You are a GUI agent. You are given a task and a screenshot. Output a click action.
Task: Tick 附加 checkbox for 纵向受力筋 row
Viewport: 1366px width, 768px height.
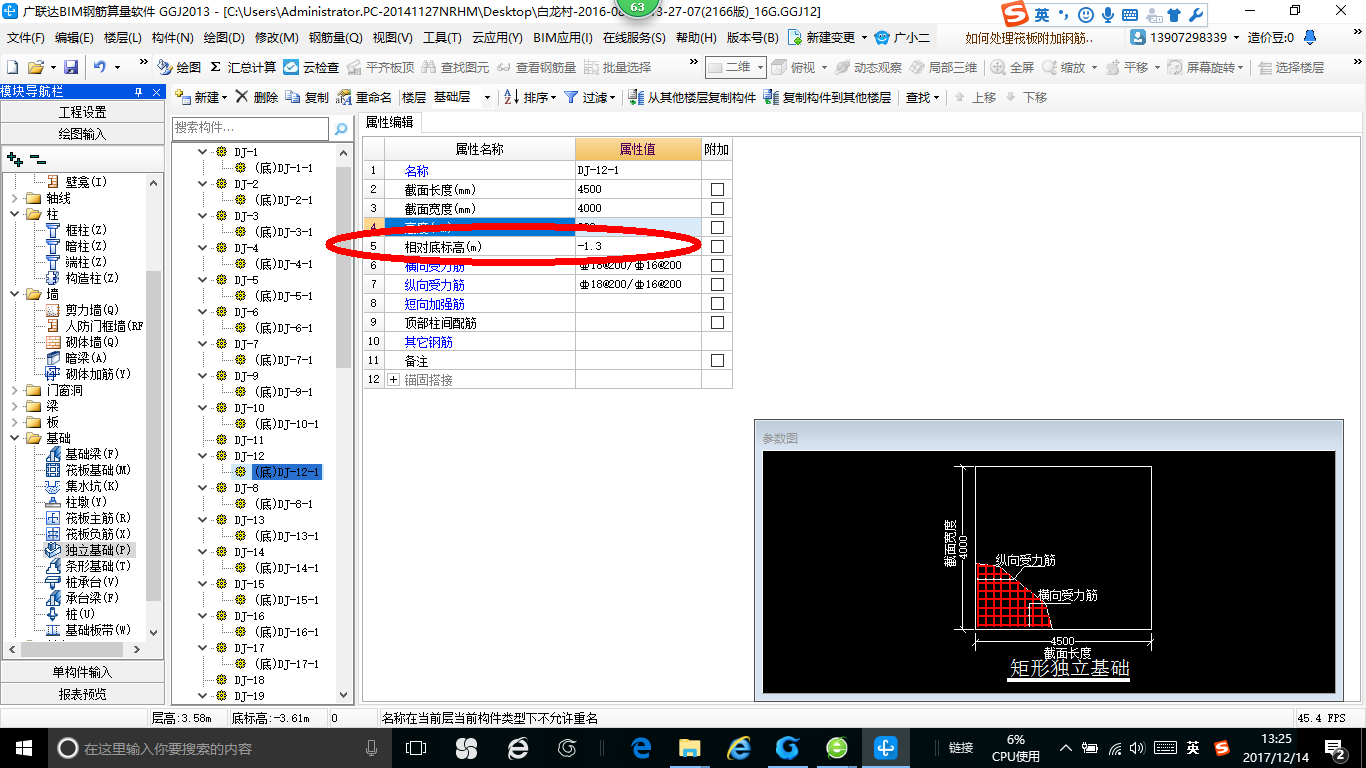(x=717, y=285)
